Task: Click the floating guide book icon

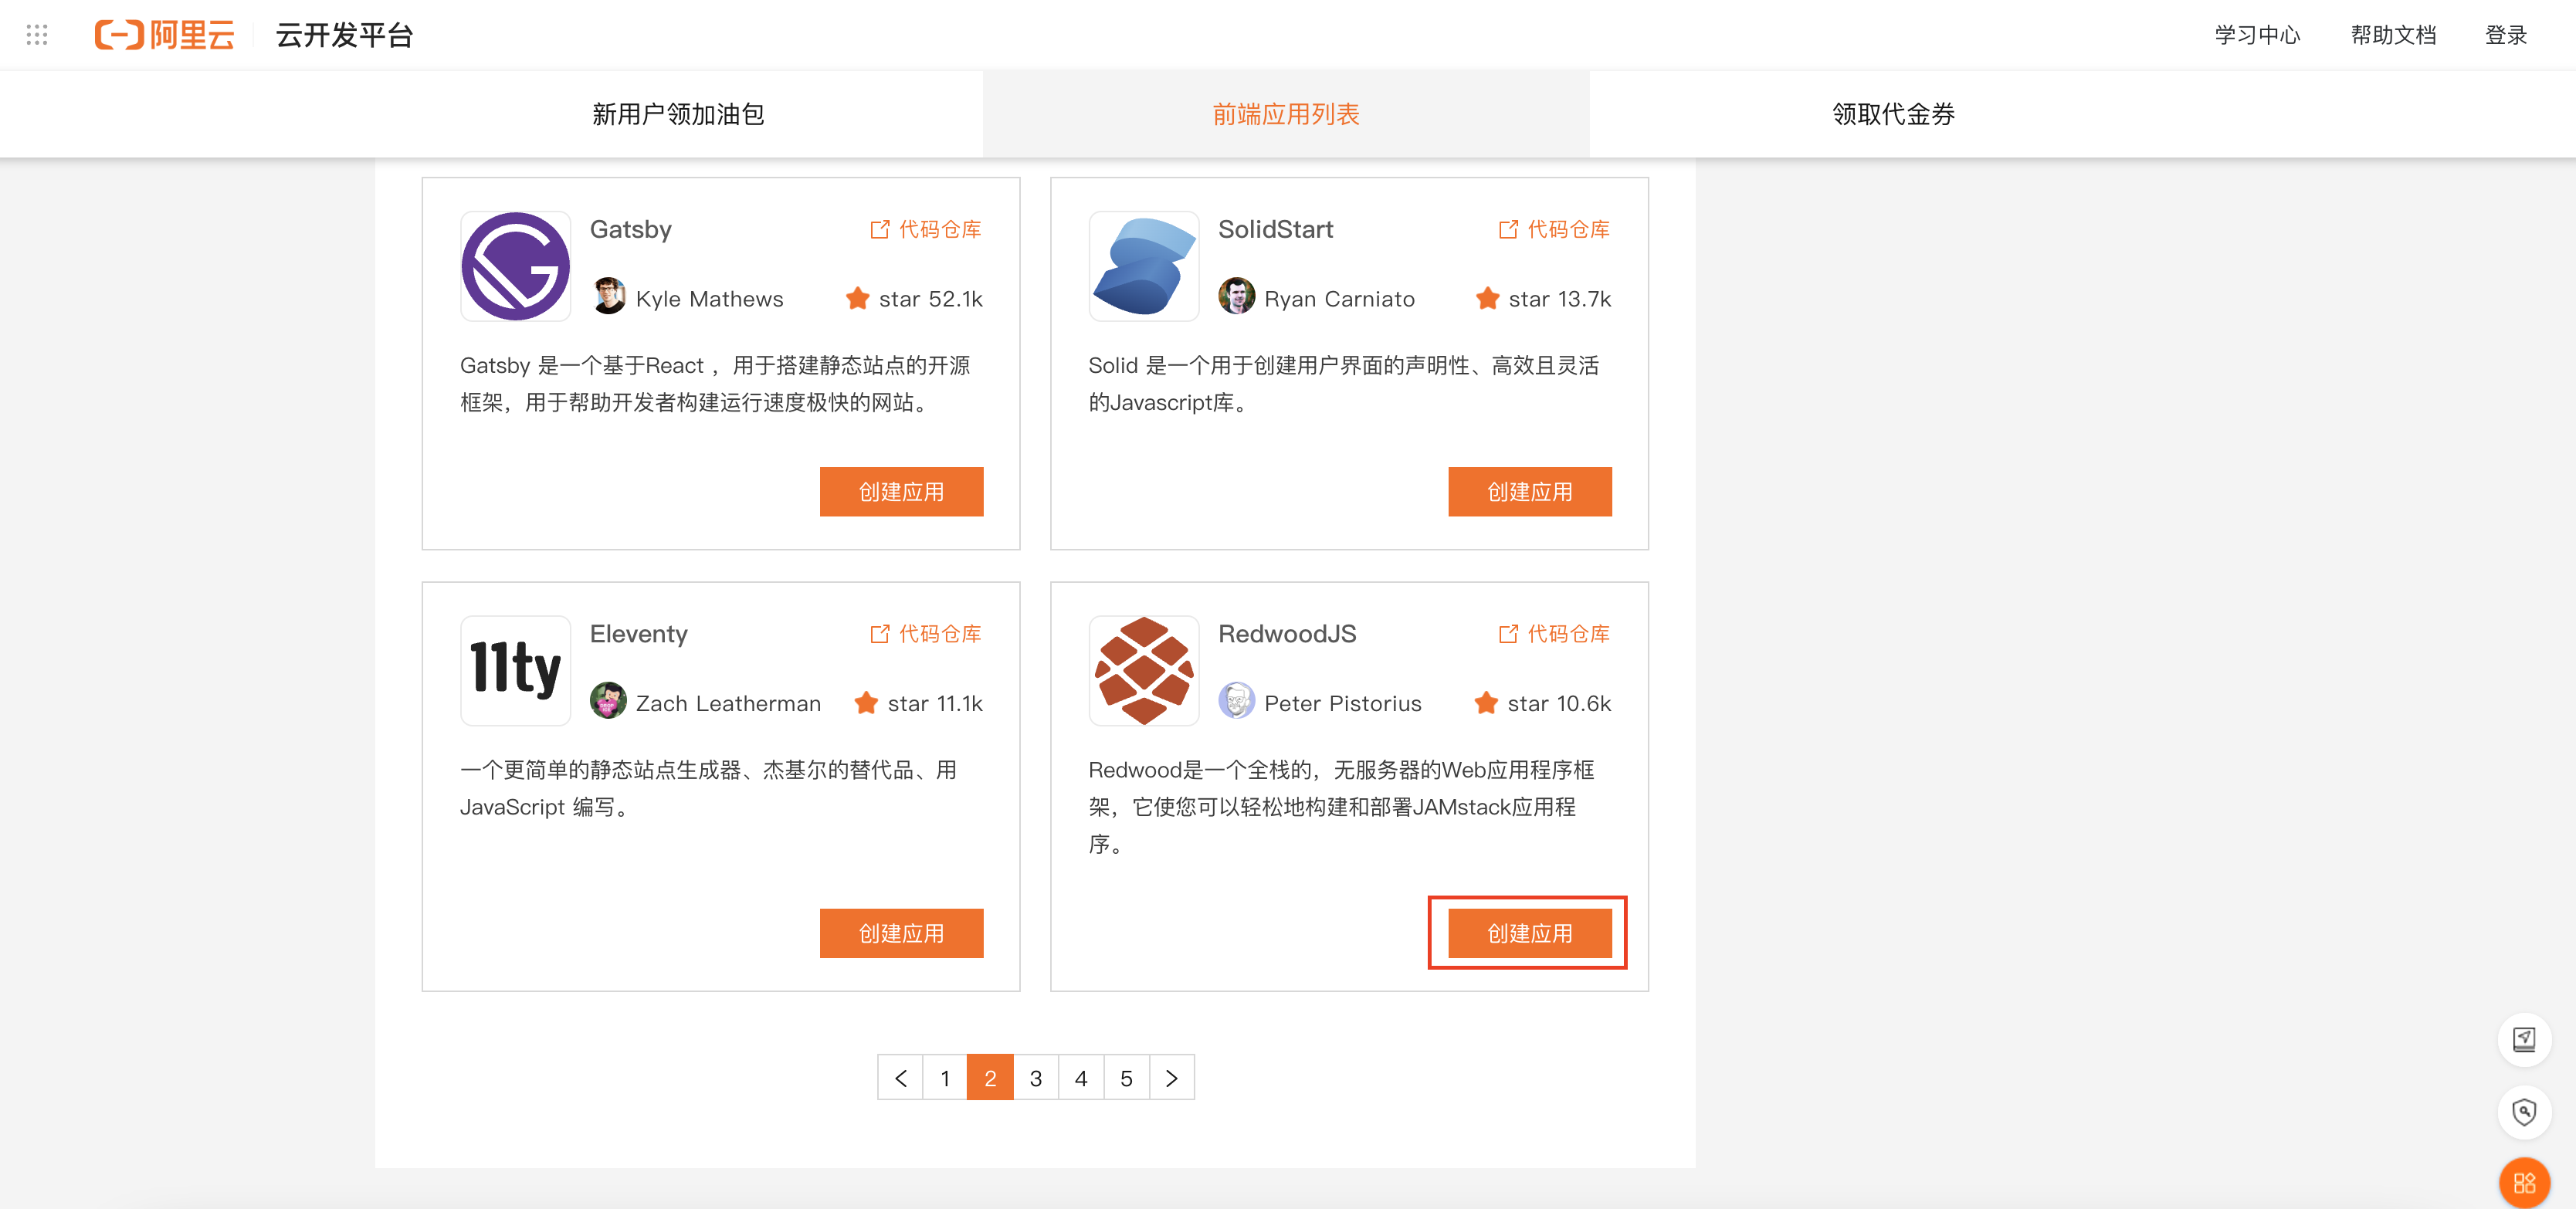Action: [2524, 1040]
